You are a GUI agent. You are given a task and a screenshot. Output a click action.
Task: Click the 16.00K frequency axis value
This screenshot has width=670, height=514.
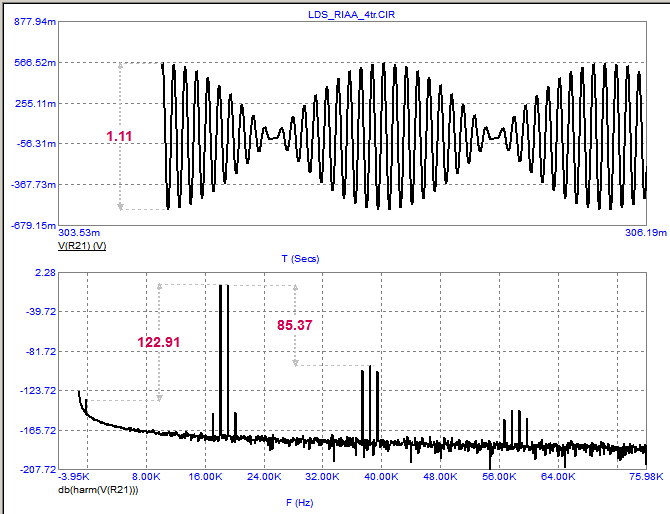tap(206, 476)
